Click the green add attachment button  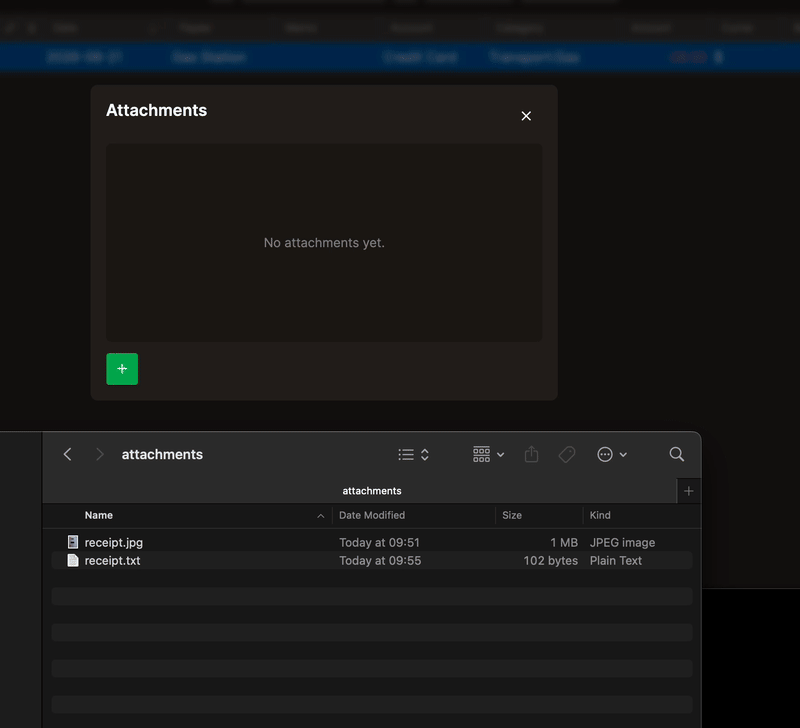pos(122,369)
